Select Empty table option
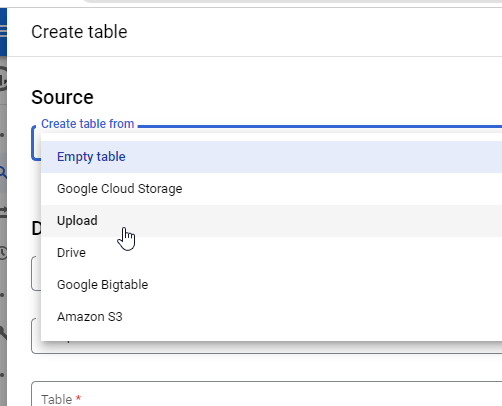This screenshot has height=406, width=502. (x=271, y=157)
